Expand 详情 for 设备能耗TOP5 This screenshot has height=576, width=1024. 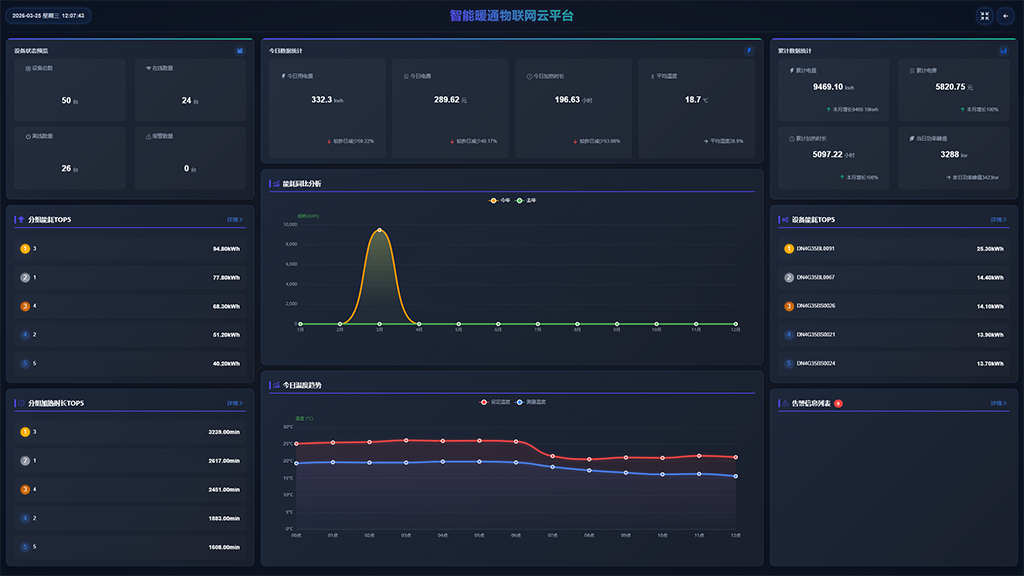coord(999,219)
